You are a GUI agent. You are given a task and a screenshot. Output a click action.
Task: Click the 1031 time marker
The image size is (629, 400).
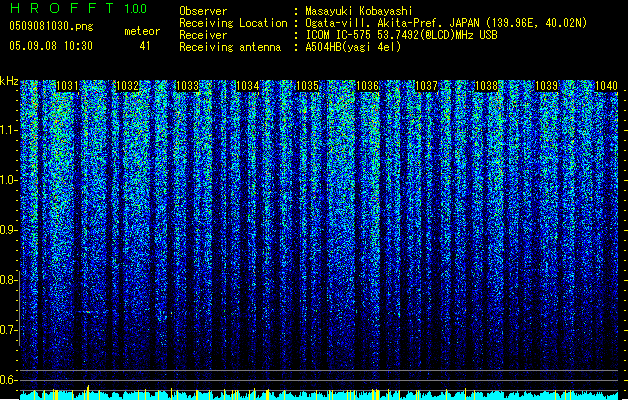click(67, 86)
